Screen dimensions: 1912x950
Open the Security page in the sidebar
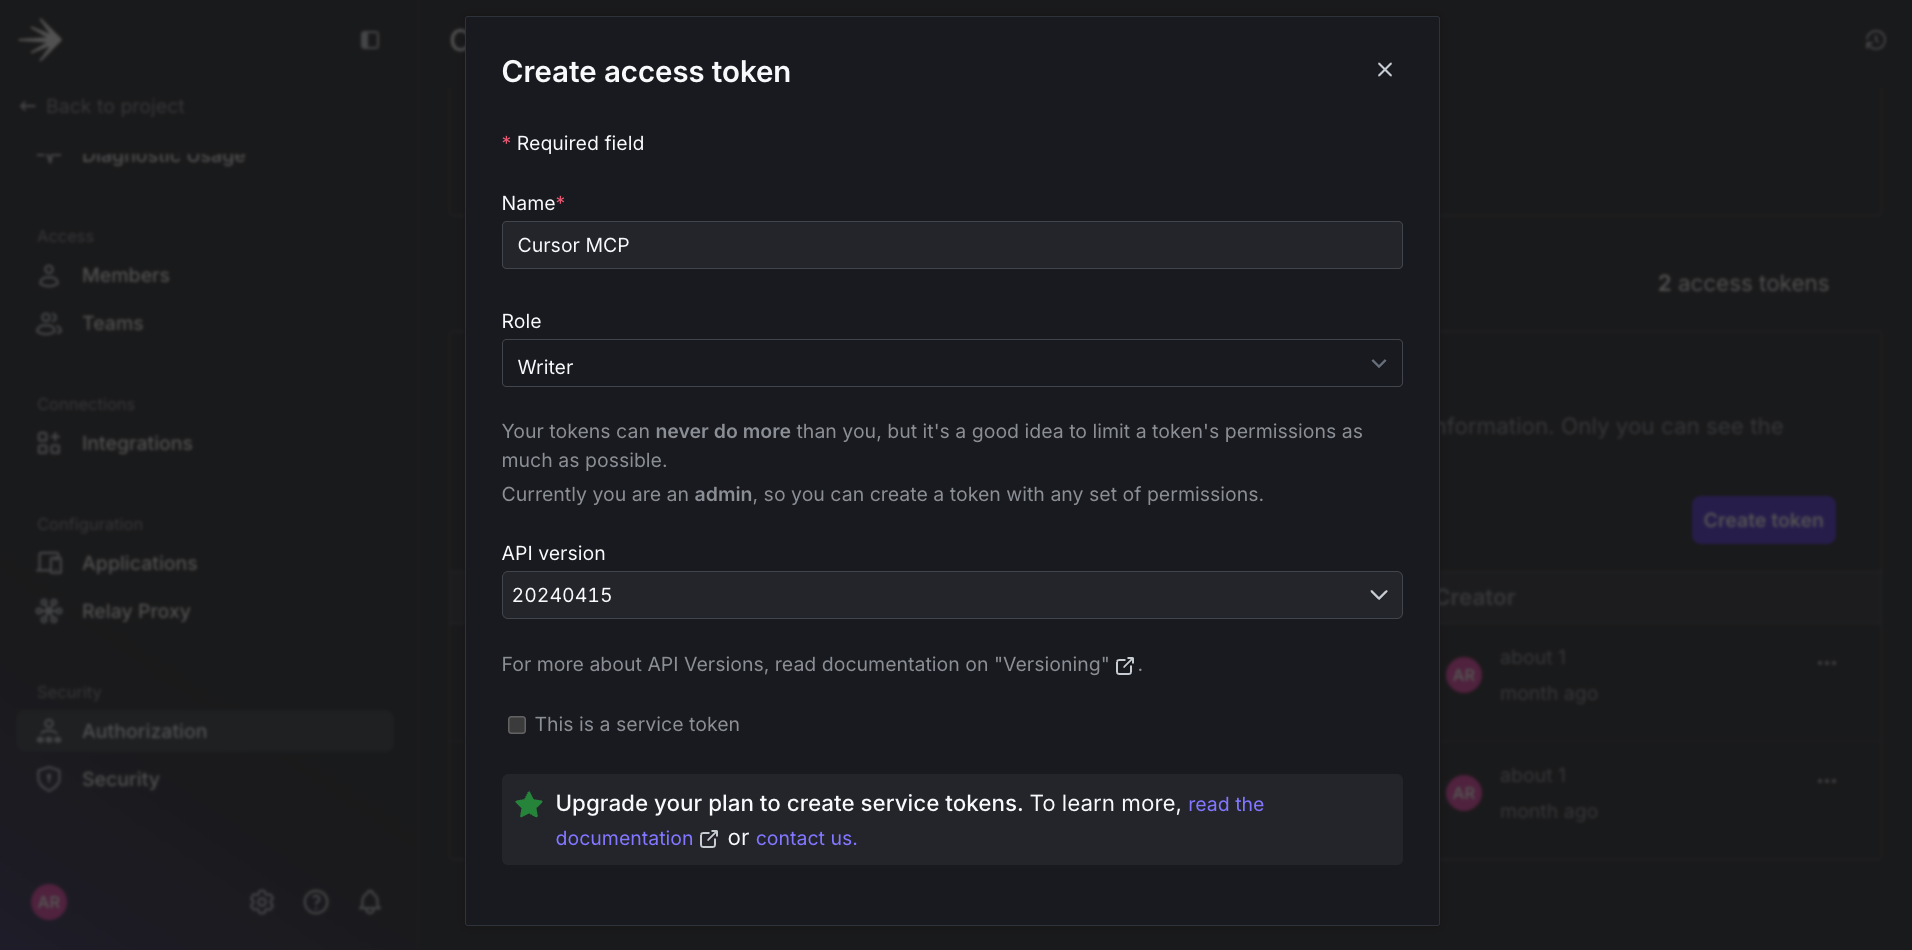pos(120,778)
